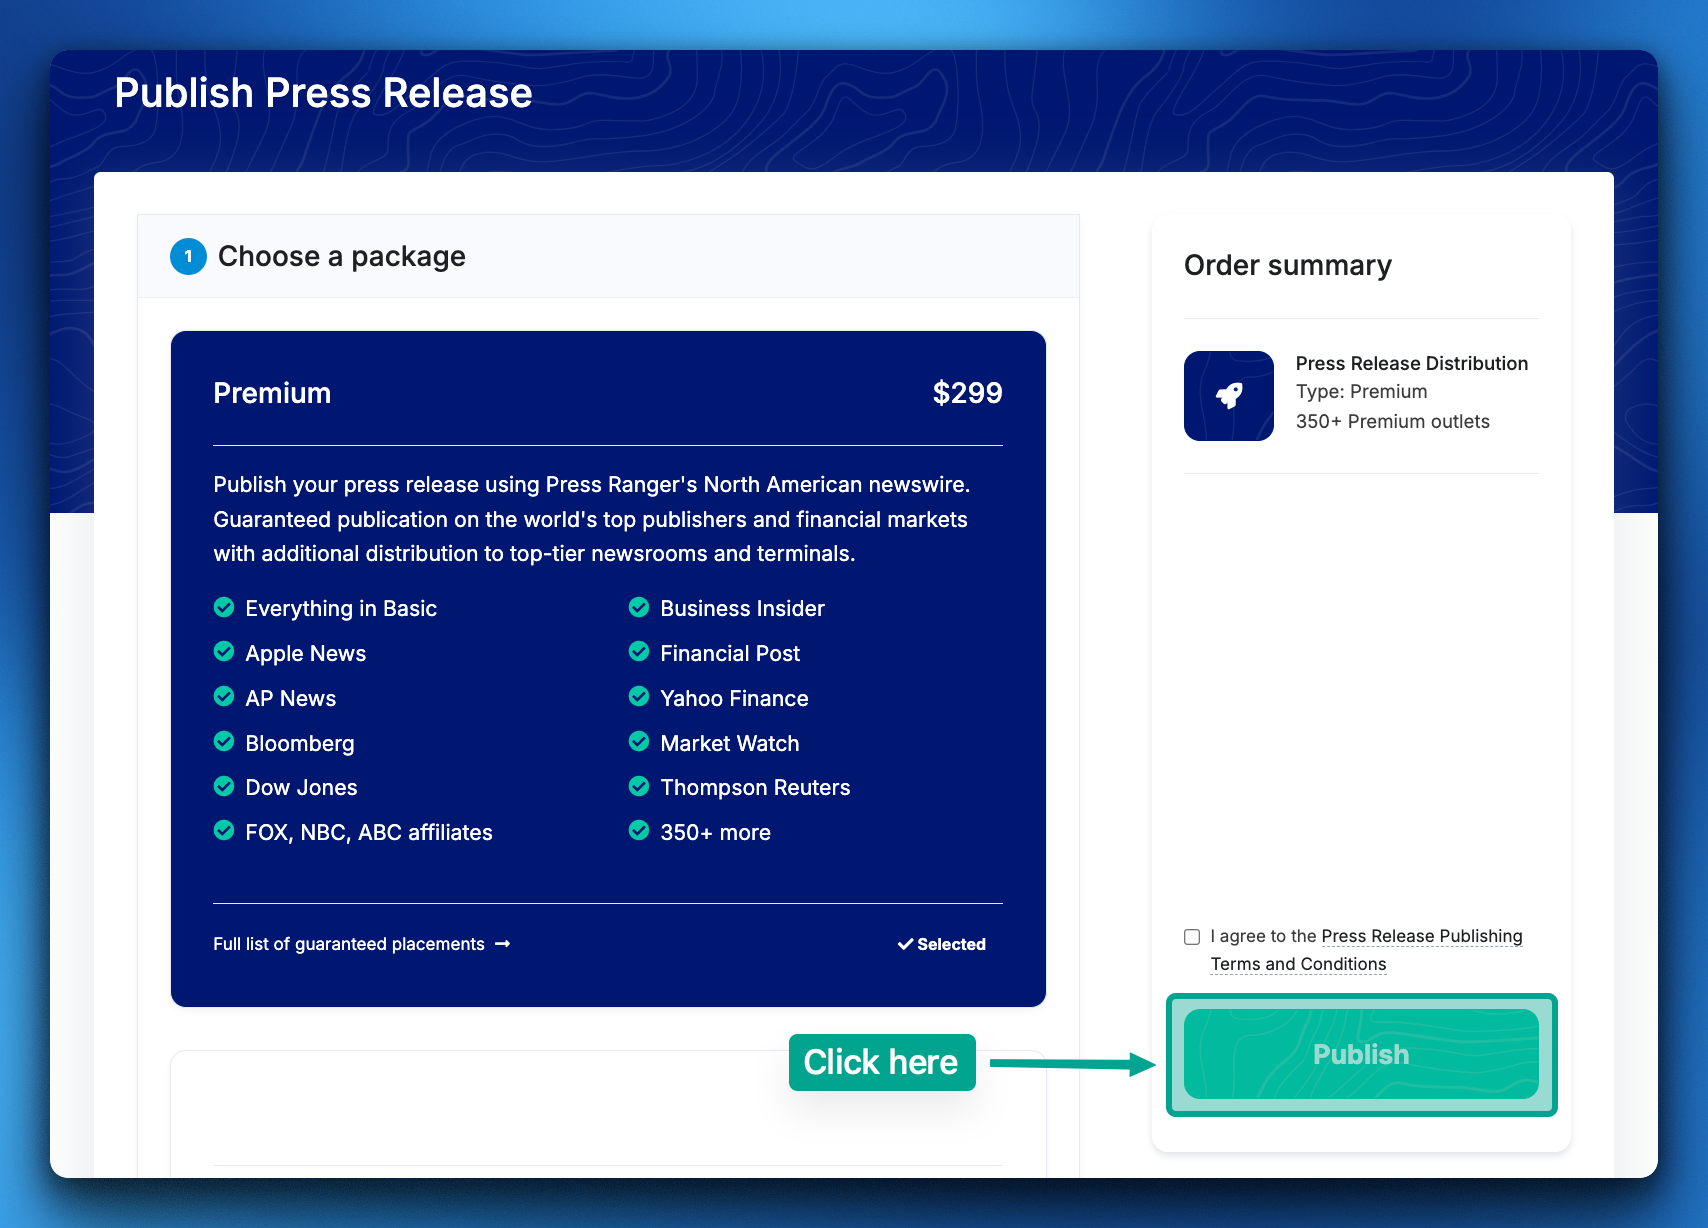Click the Order summary heading
This screenshot has height=1228, width=1708.
coord(1288,265)
